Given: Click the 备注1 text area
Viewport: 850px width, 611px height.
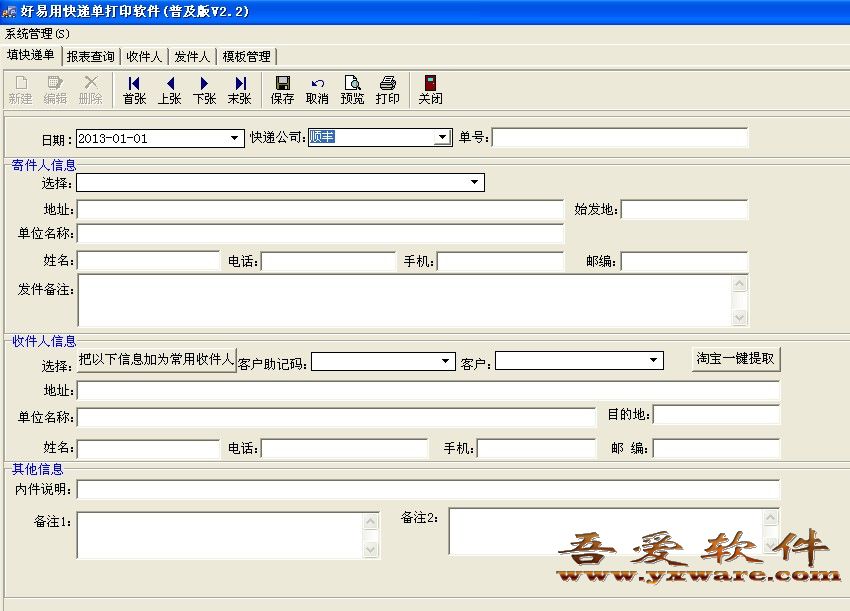Looking at the screenshot, I should pyautogui.click(x=220, y=535).
